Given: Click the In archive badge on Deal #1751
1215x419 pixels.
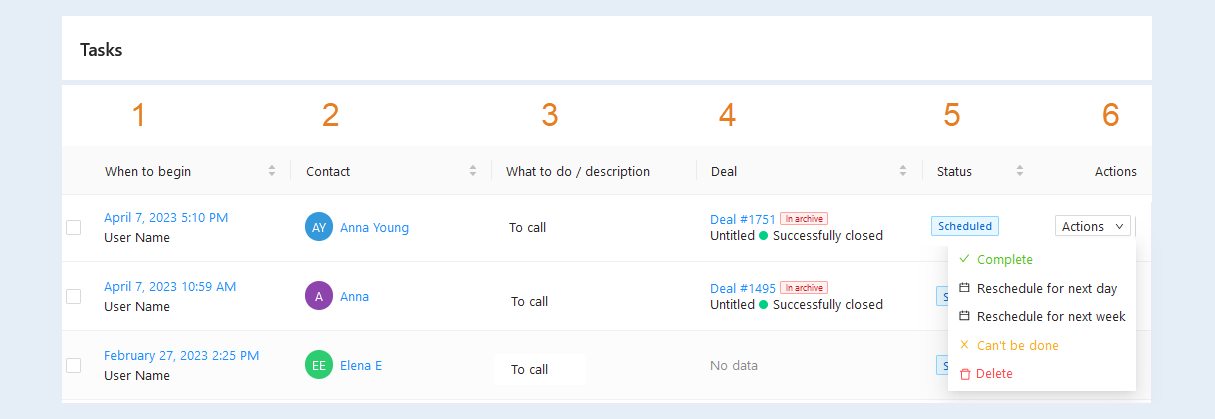Looking at the screenshot, I should 804,218.
